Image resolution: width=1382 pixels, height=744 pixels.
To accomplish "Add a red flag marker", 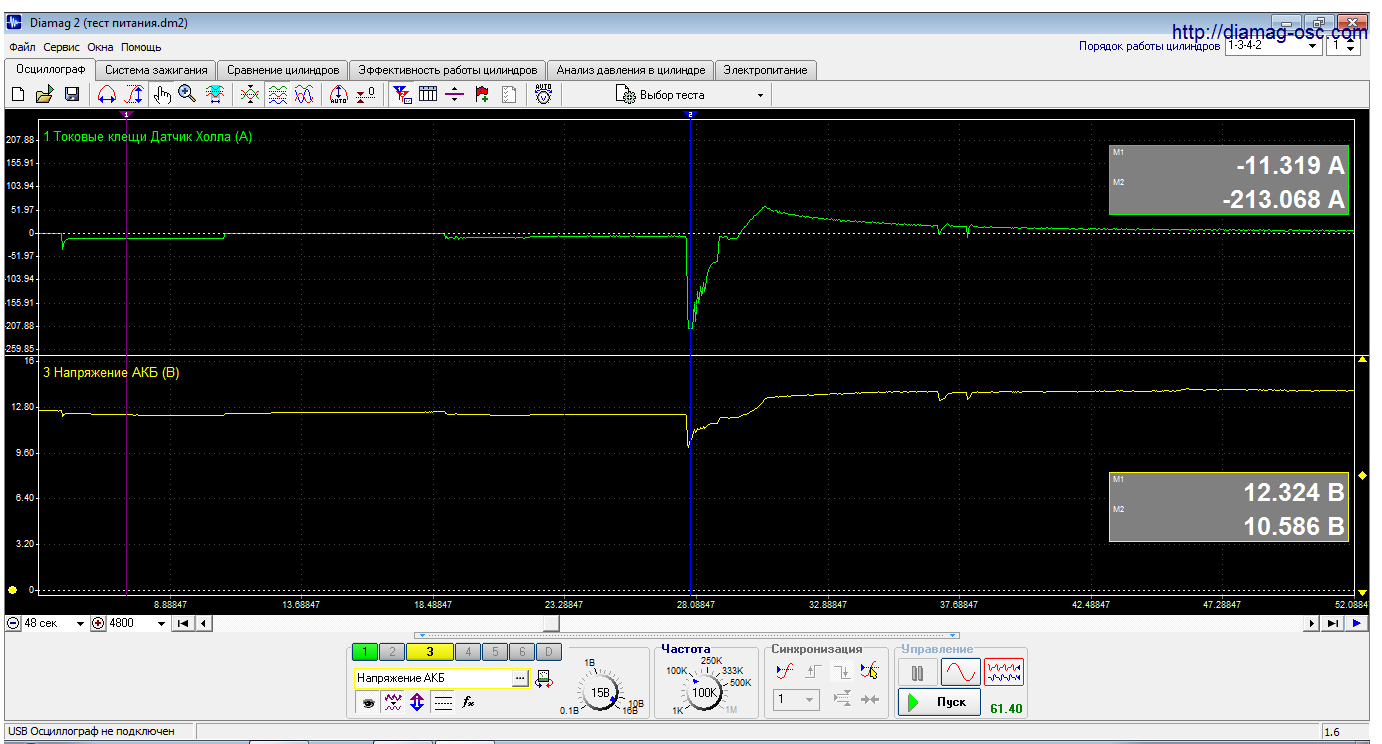I will click(x=482, y=94).
